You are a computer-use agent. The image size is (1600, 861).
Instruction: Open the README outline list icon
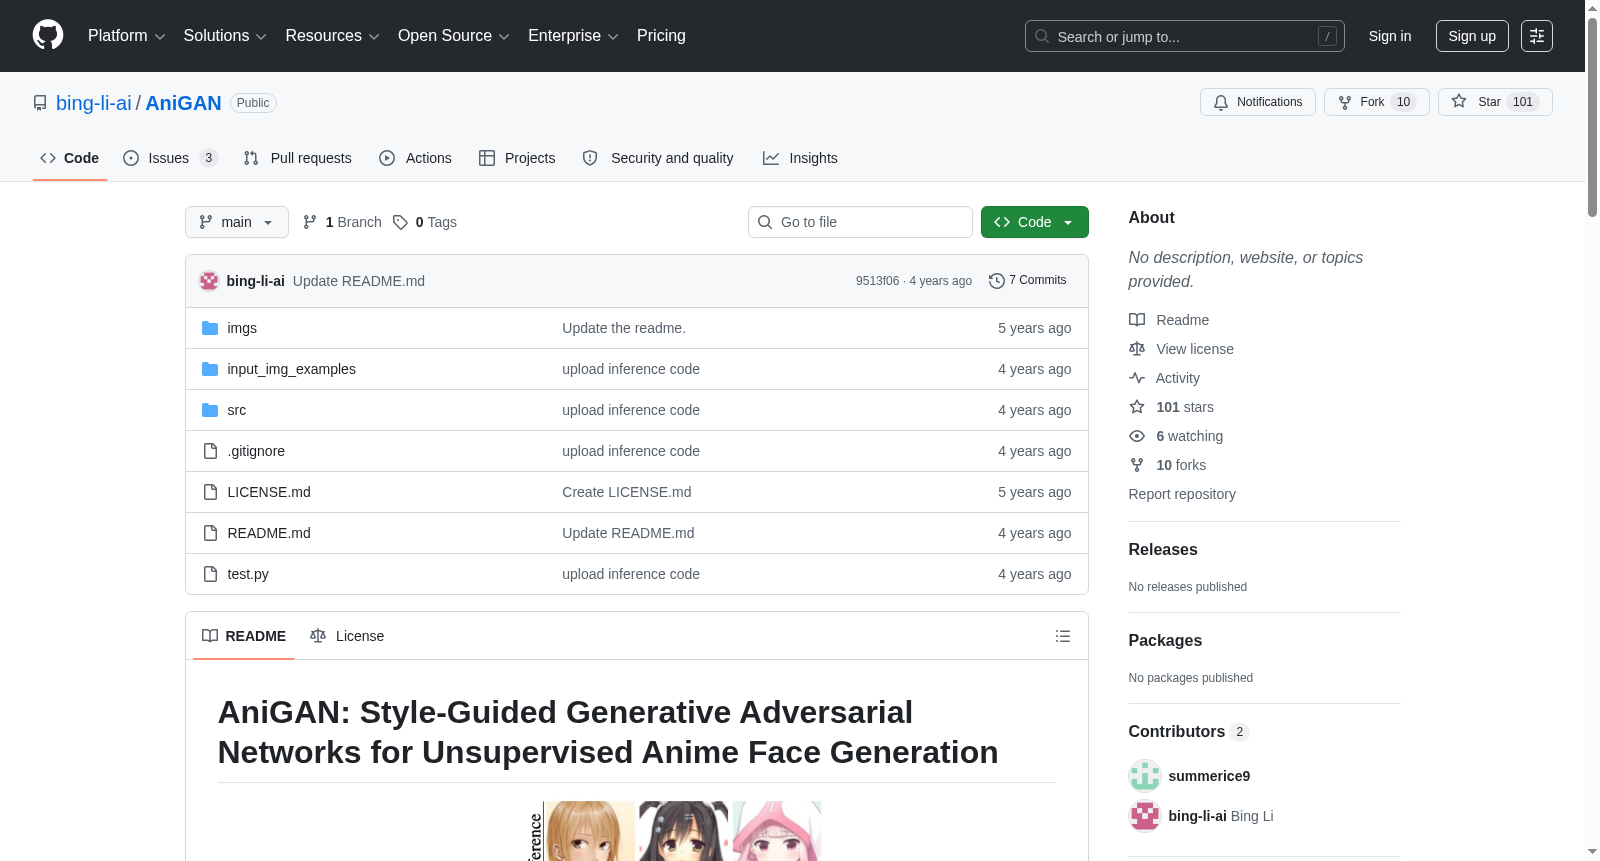[x=1063, y=636]
